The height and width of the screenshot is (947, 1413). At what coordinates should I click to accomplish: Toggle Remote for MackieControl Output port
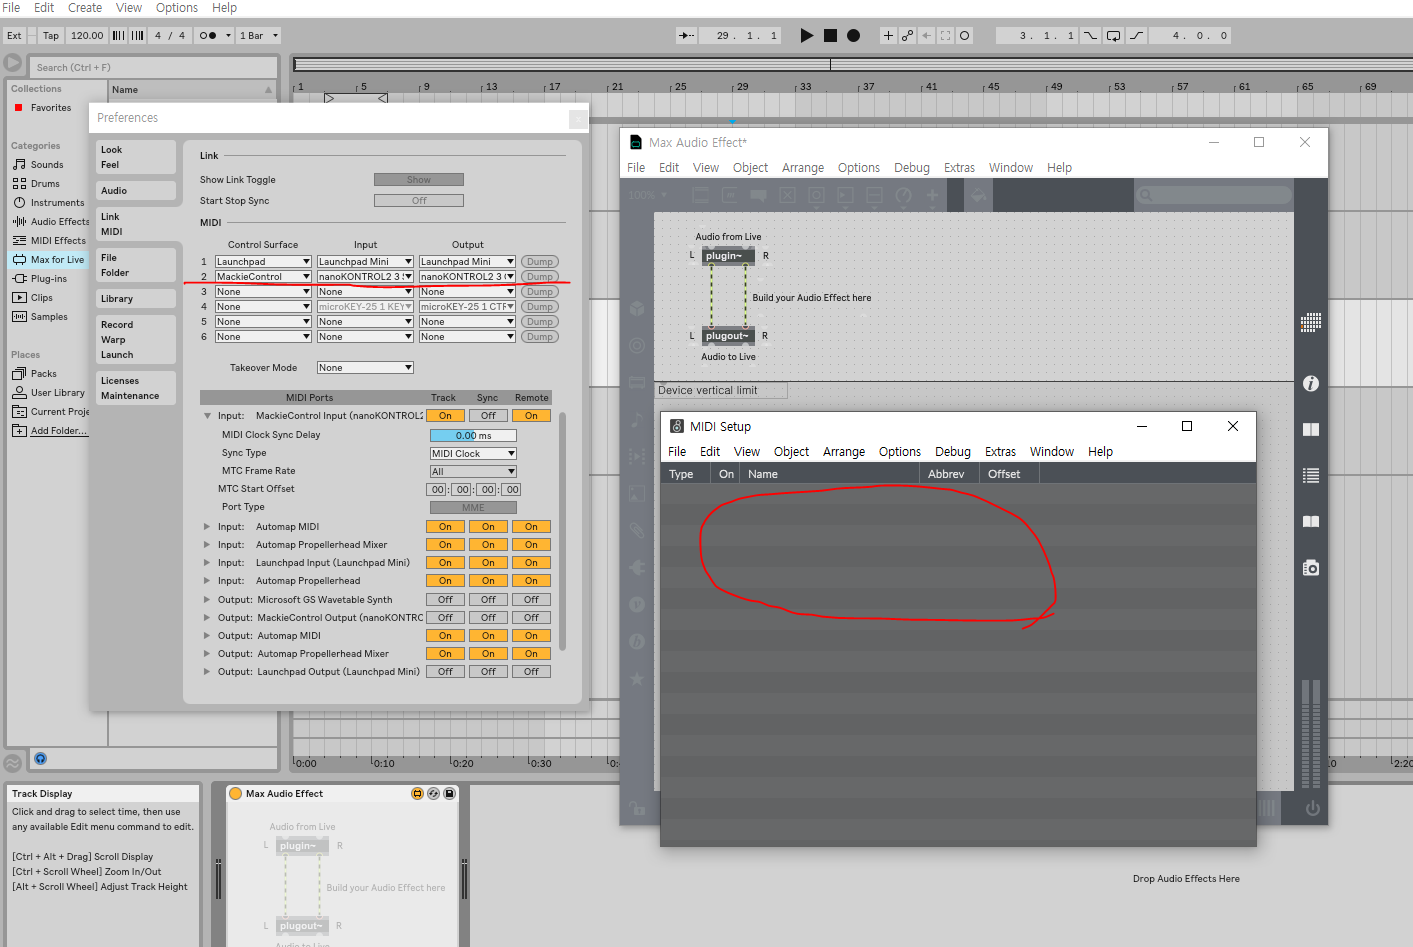[531, 617]
